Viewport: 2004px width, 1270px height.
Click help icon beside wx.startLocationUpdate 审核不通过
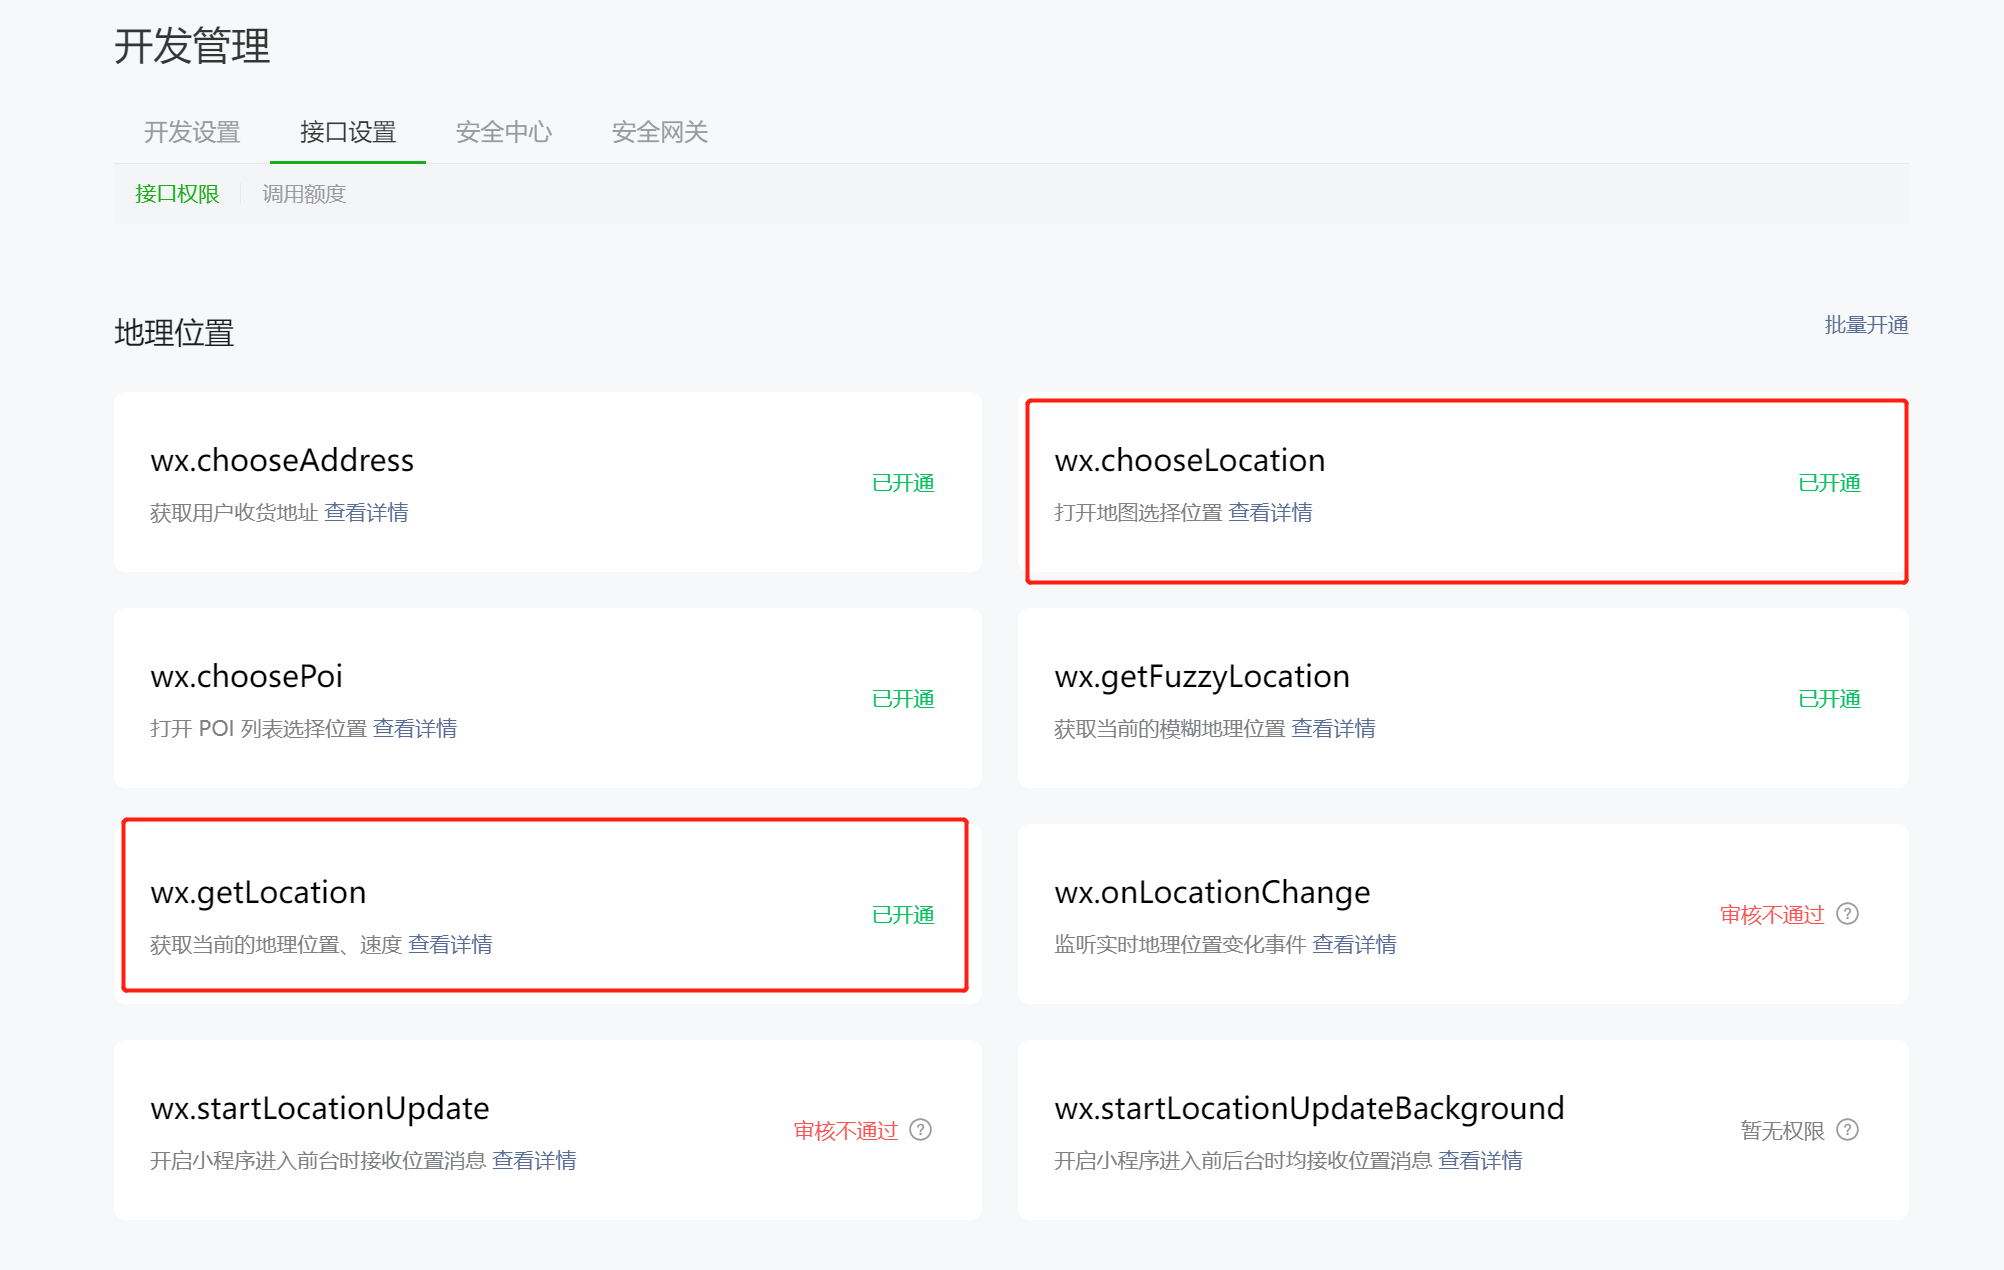(x=921, y=1130)
